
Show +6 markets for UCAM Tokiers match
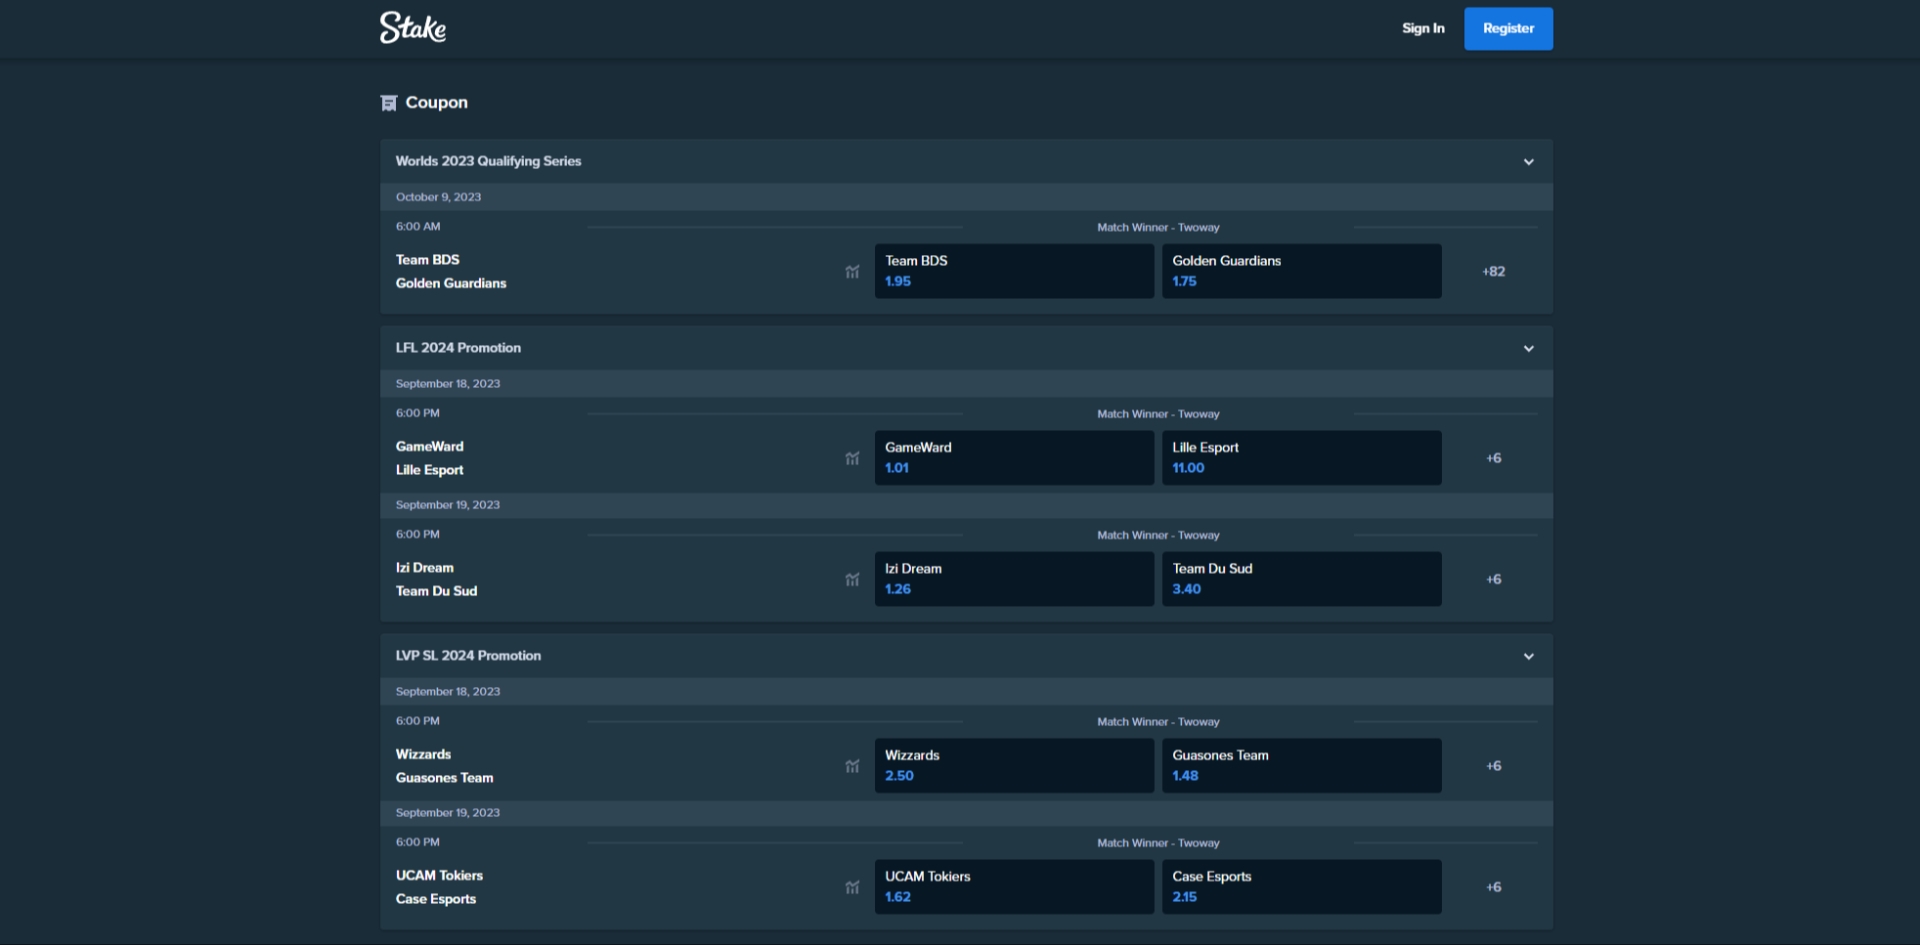coord(1493,887)
